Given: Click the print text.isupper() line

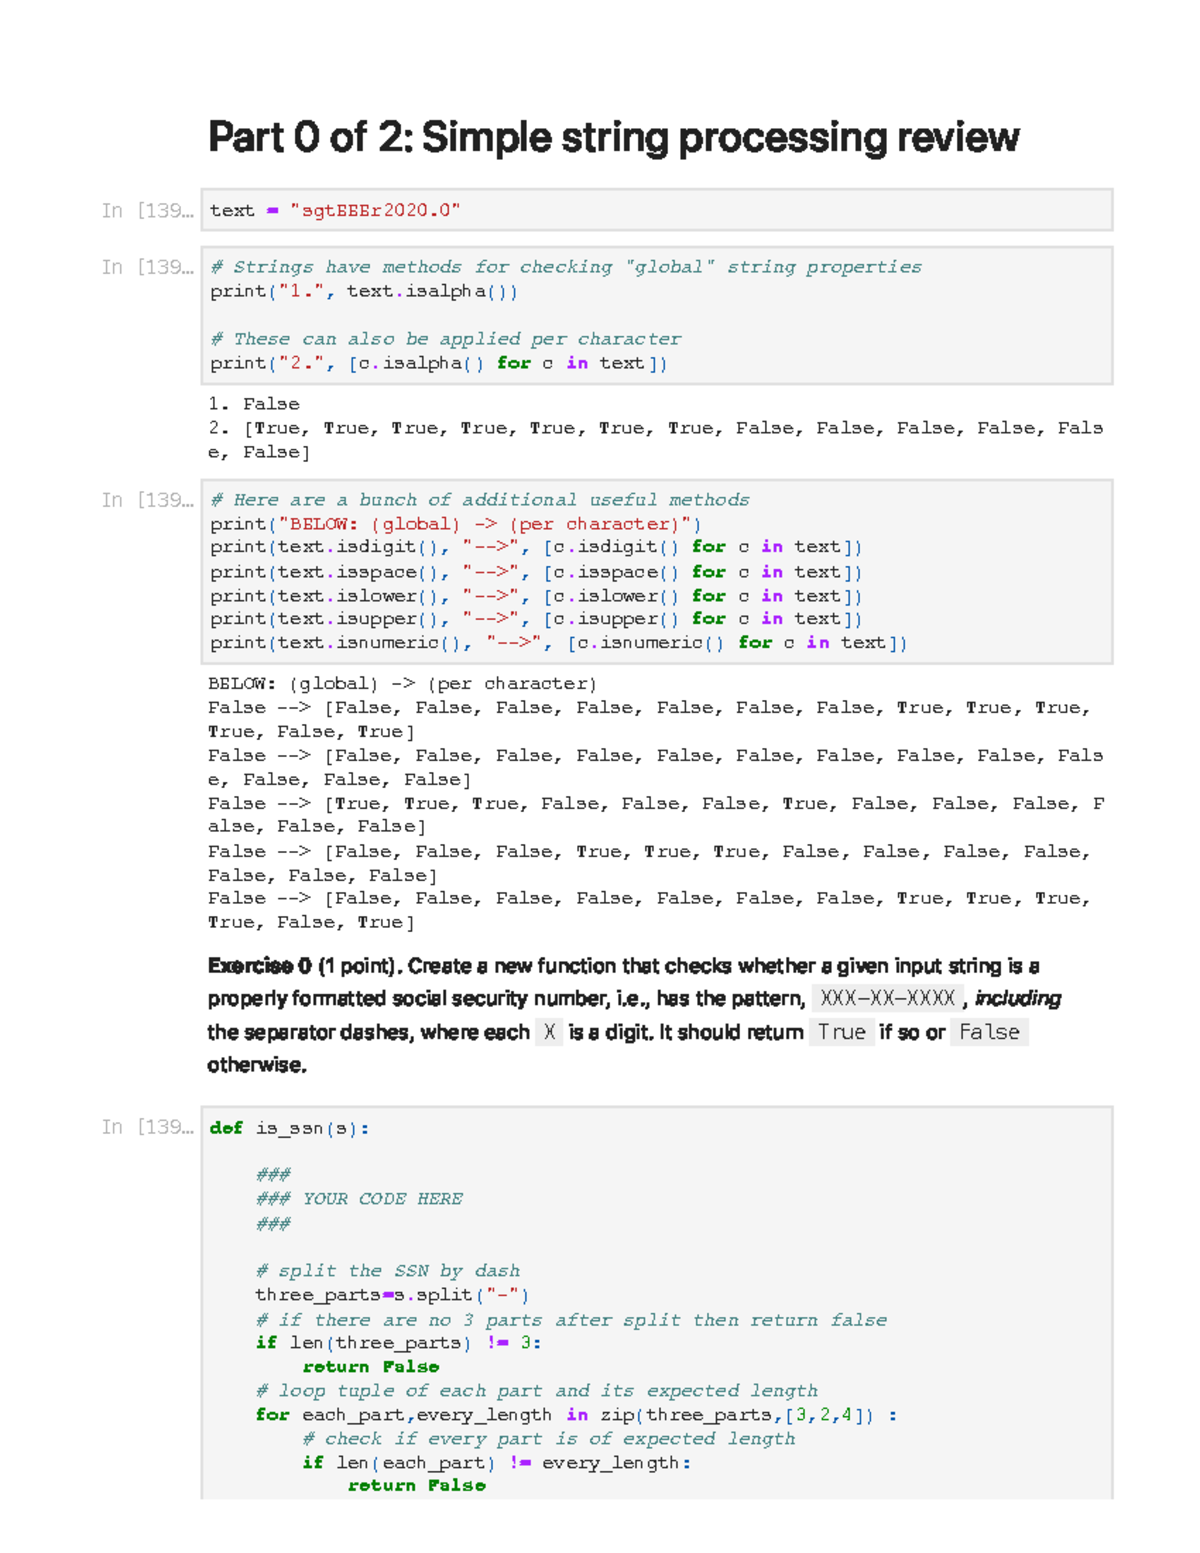Looking at the screenshot, I should coord(535,619).
